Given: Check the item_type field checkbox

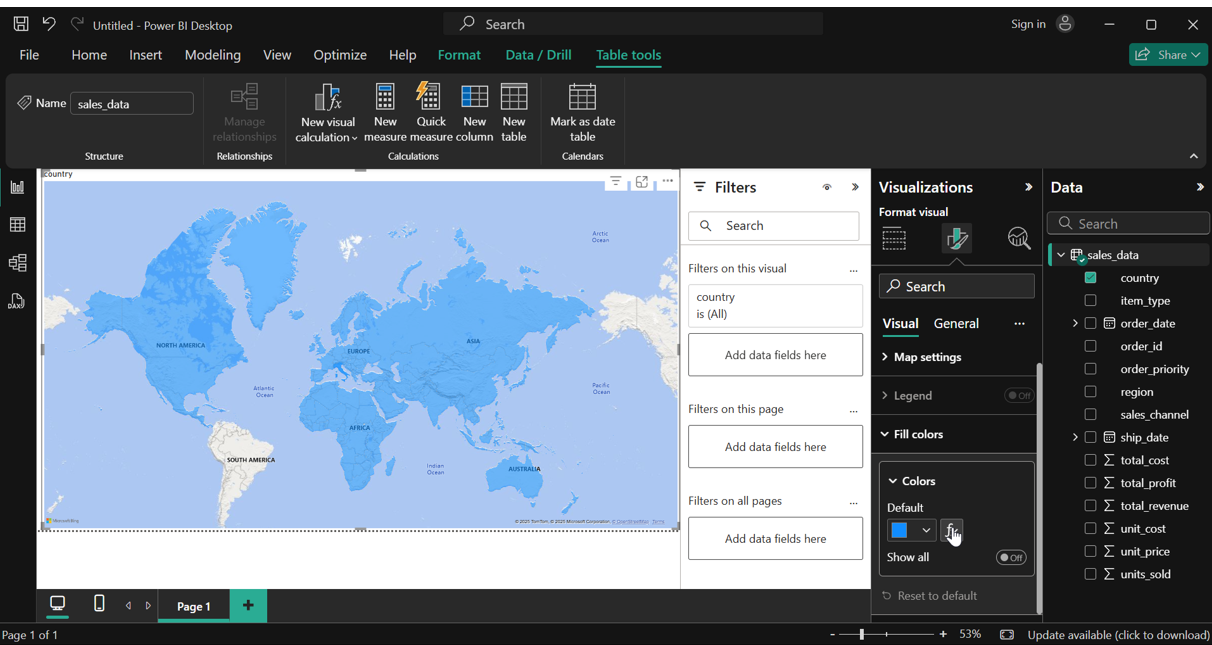Looking at the screenshot, I should [1091, 300].
